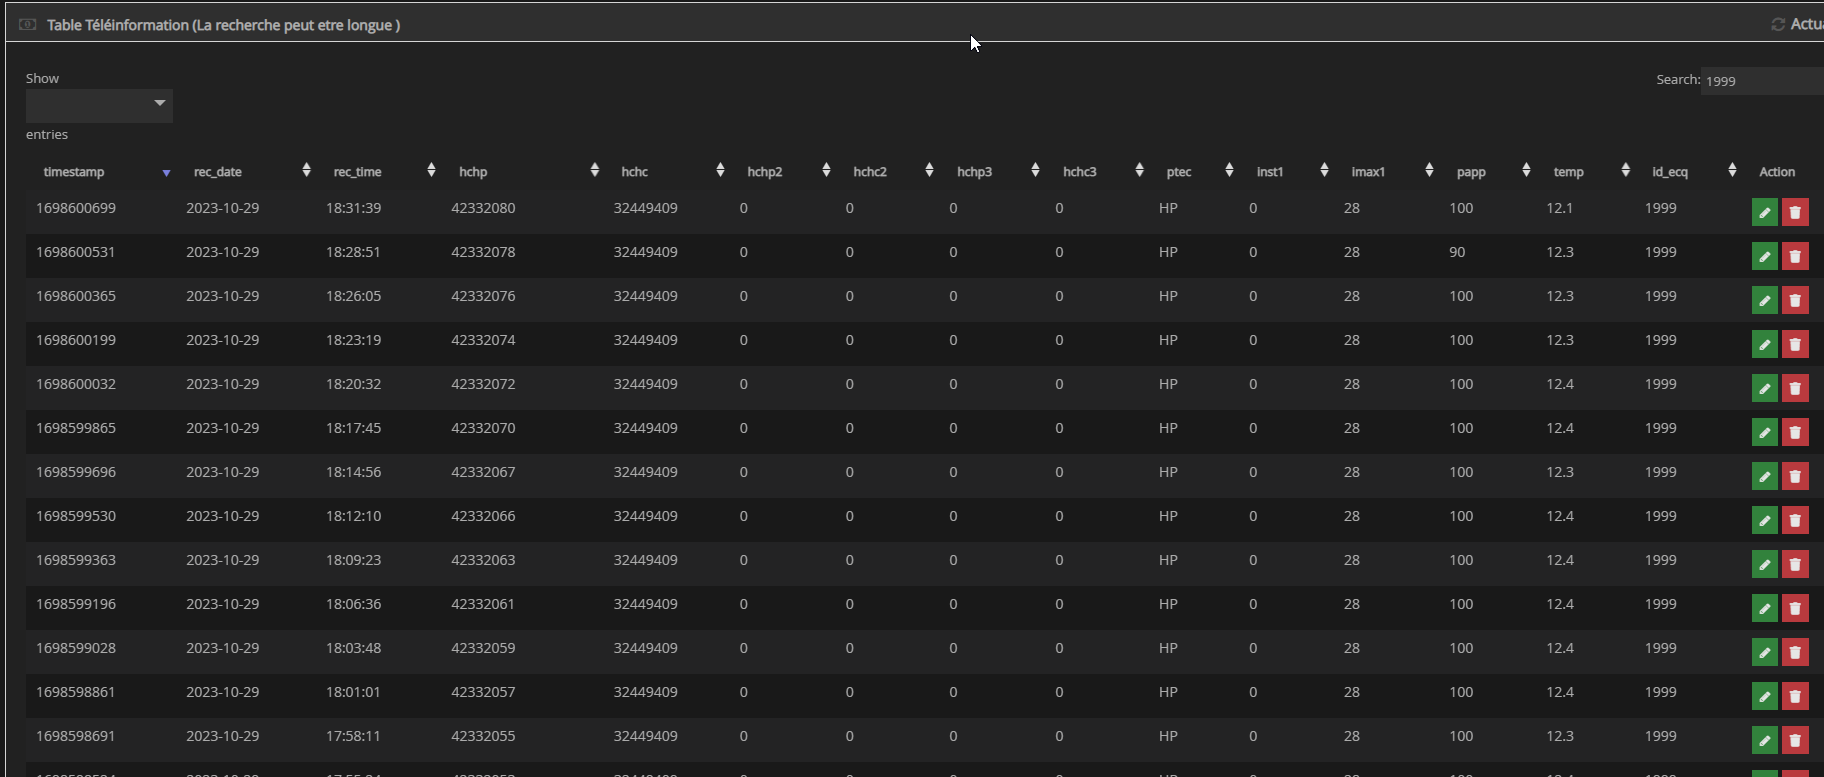This screenshot has width=1824, height=777.
Task: Sort the table by imax1 column
Action: click(1388, 172)
